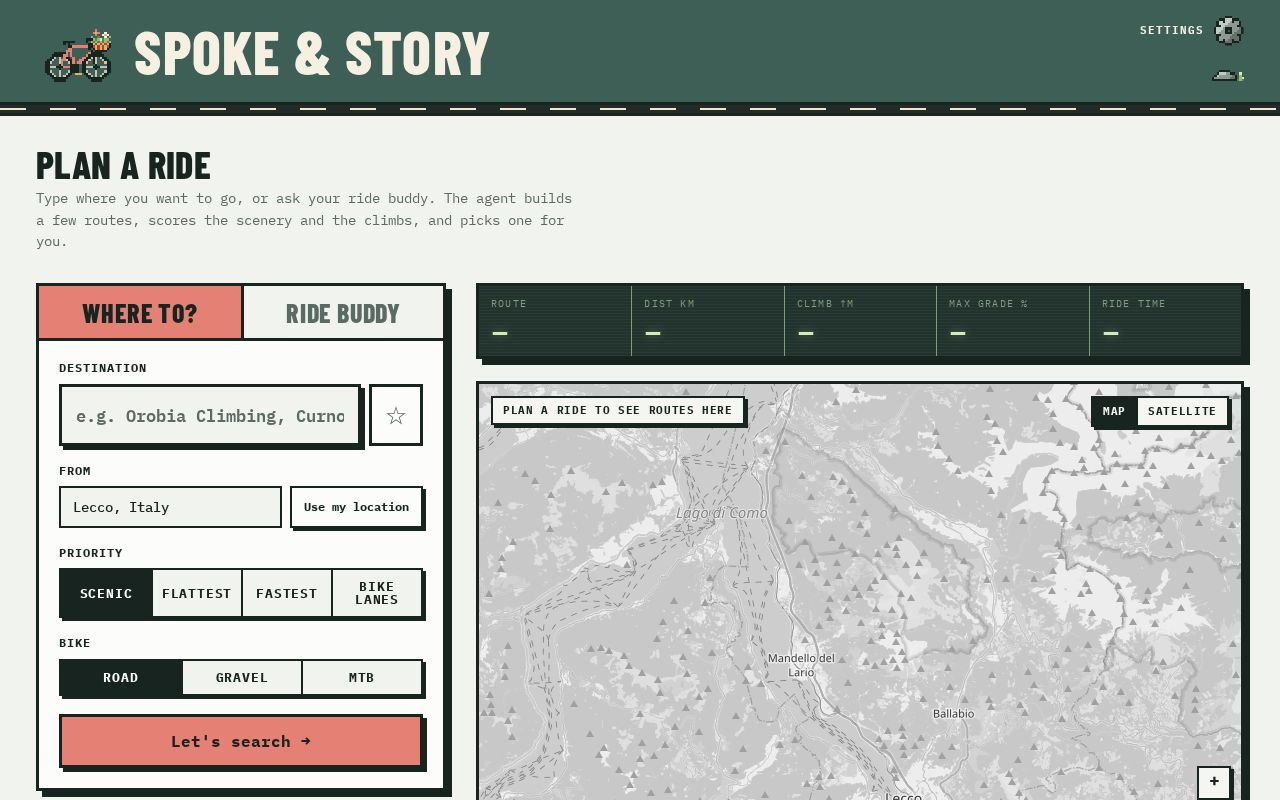Click the Ballabio label on the map
This screenshot has width=1280, height=800.
tap(953, 714)
